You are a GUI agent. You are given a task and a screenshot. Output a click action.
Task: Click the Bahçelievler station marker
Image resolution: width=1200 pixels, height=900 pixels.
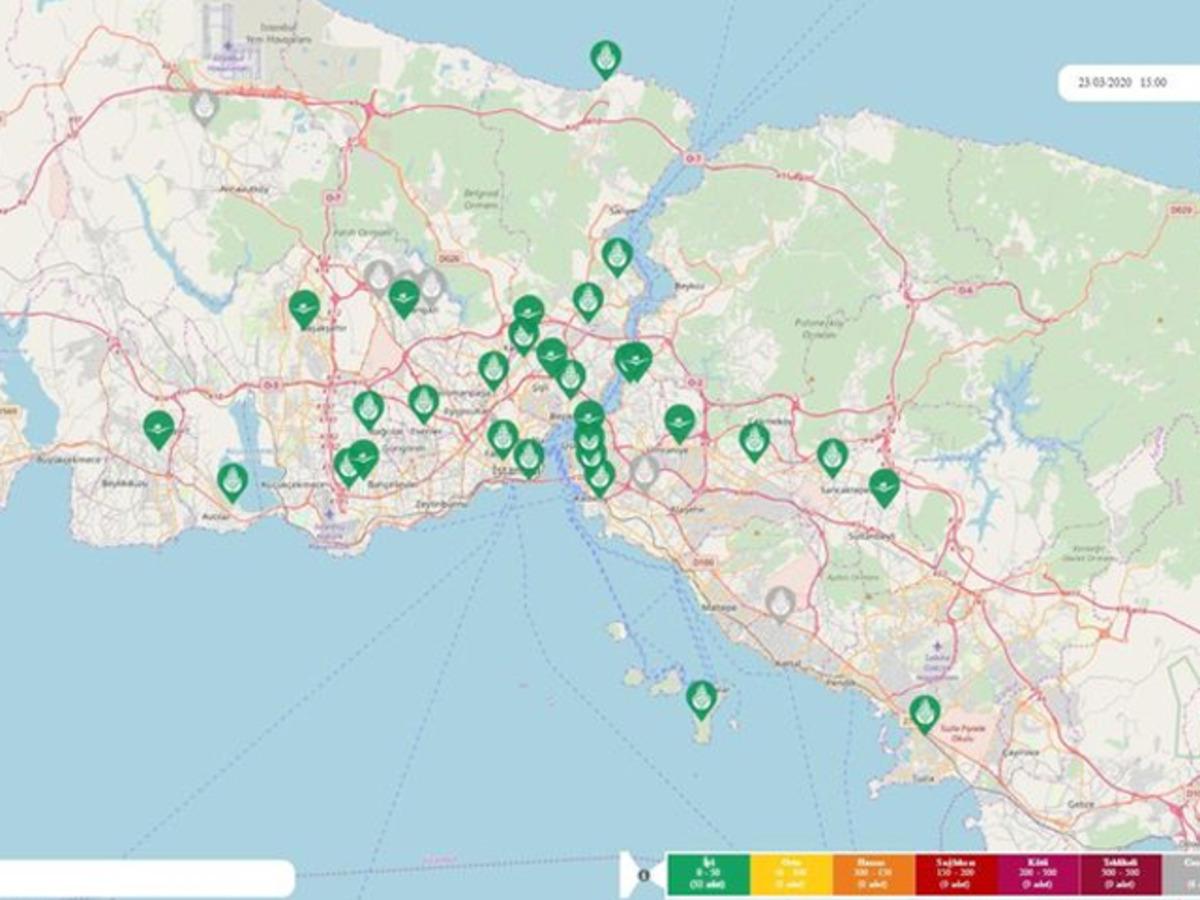pyautogui.click(x=360, y=460)
